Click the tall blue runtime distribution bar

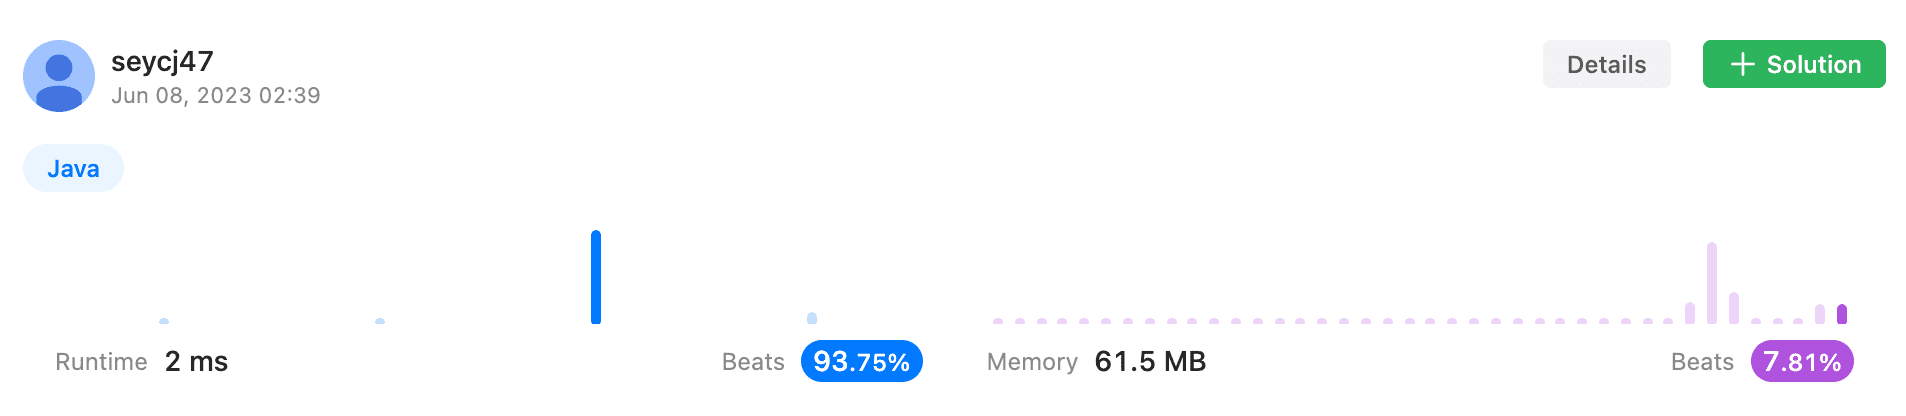point(596,277)
